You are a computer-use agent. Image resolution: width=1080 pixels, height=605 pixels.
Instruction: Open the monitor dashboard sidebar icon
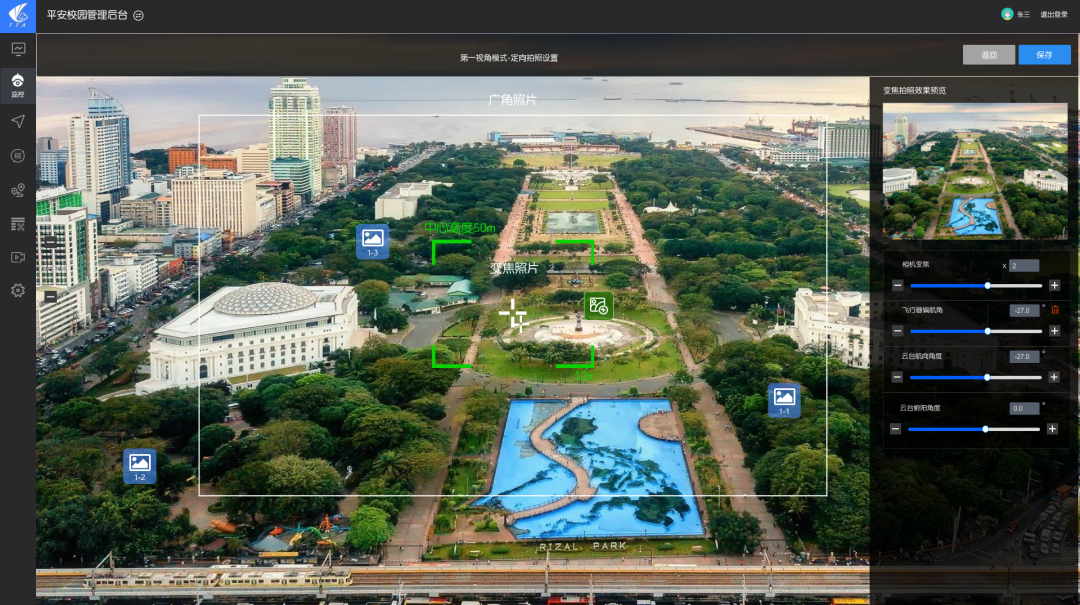point(18,49)
